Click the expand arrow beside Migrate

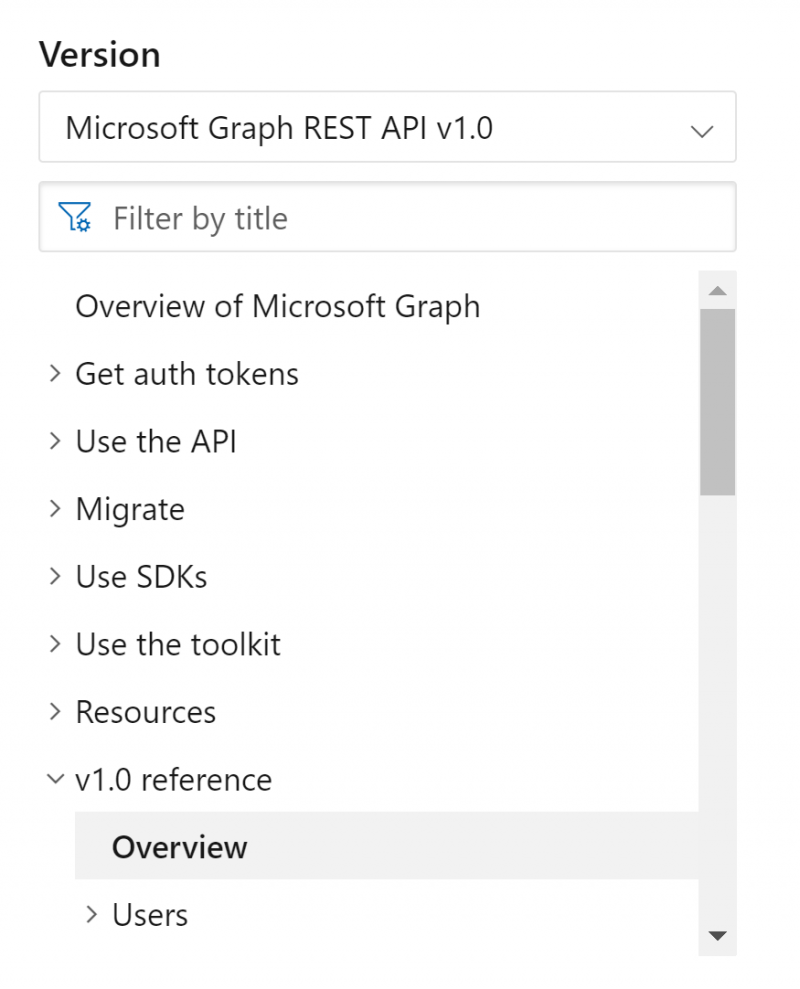(55, 508)
